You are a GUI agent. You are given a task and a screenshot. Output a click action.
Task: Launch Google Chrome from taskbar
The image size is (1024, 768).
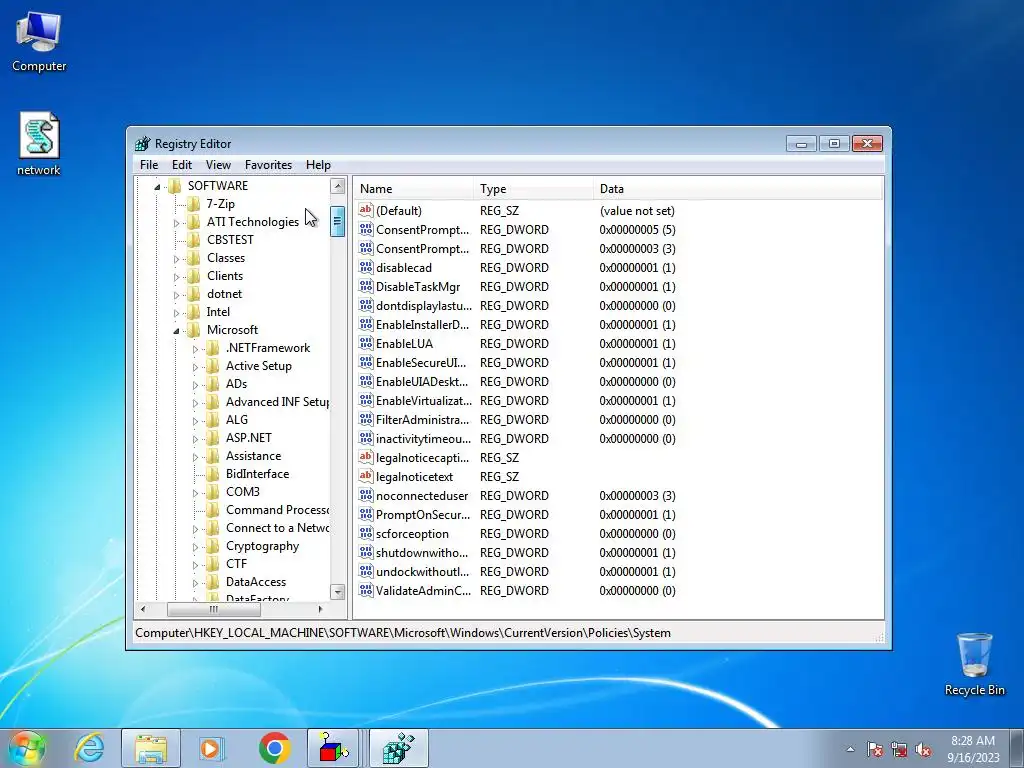pyautogui.click(x=274, y=748)
